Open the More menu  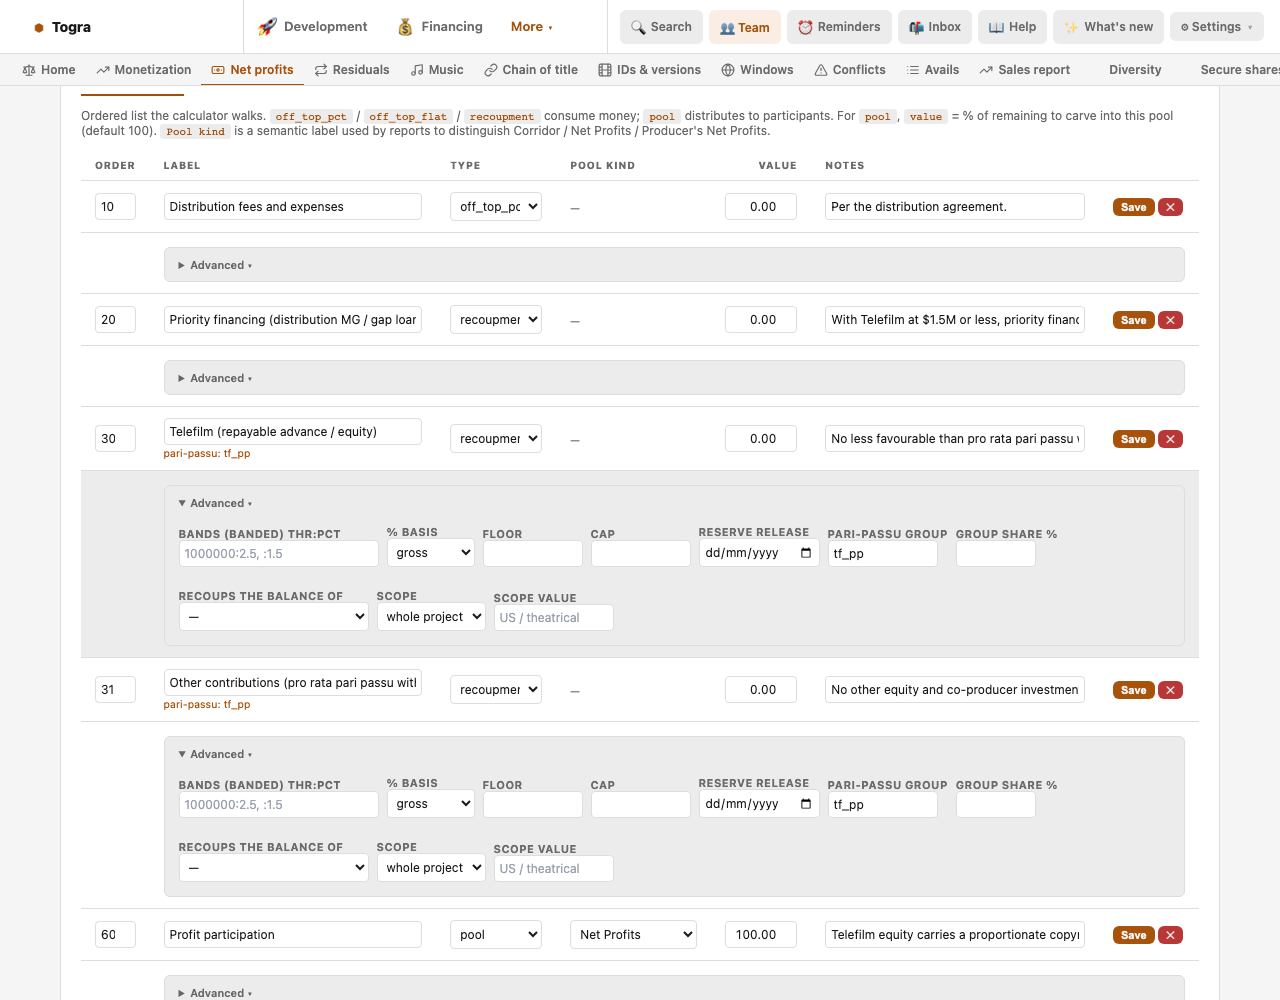[x=531, y=27]
